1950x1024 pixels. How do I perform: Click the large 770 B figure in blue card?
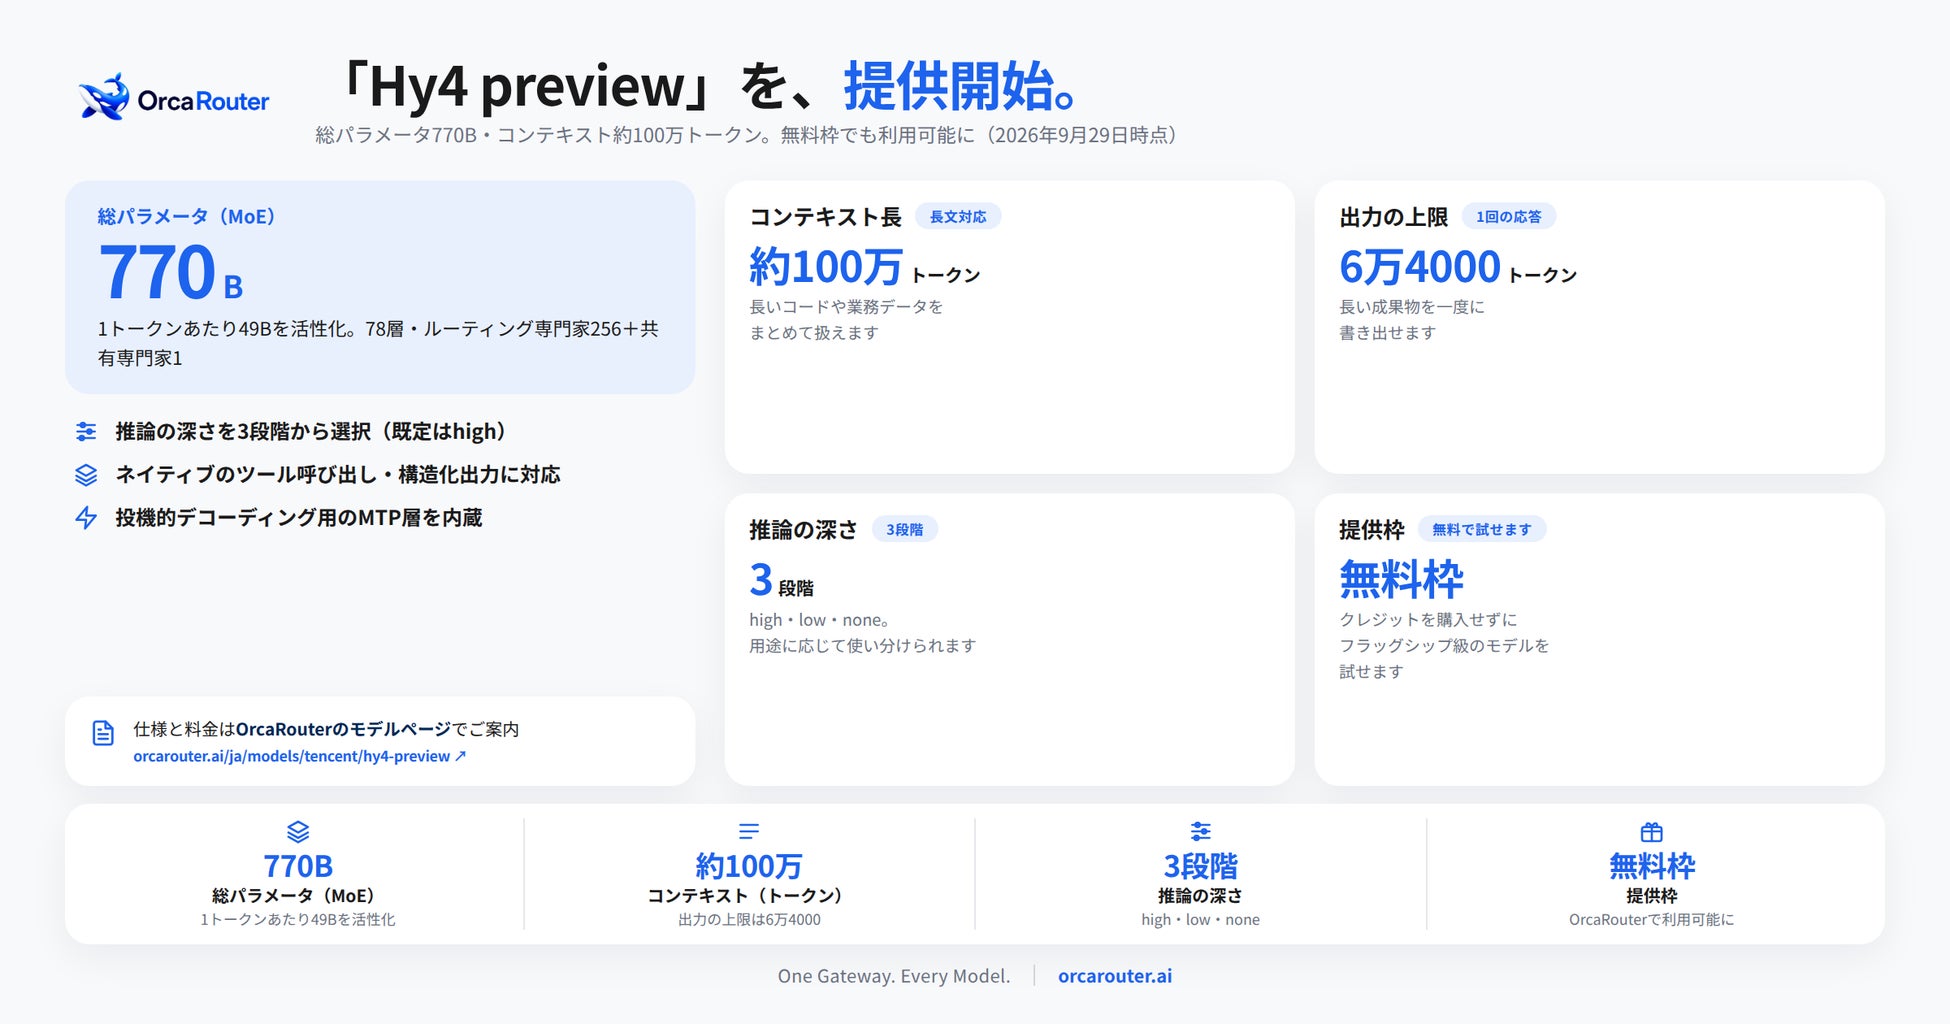(171, 272)
